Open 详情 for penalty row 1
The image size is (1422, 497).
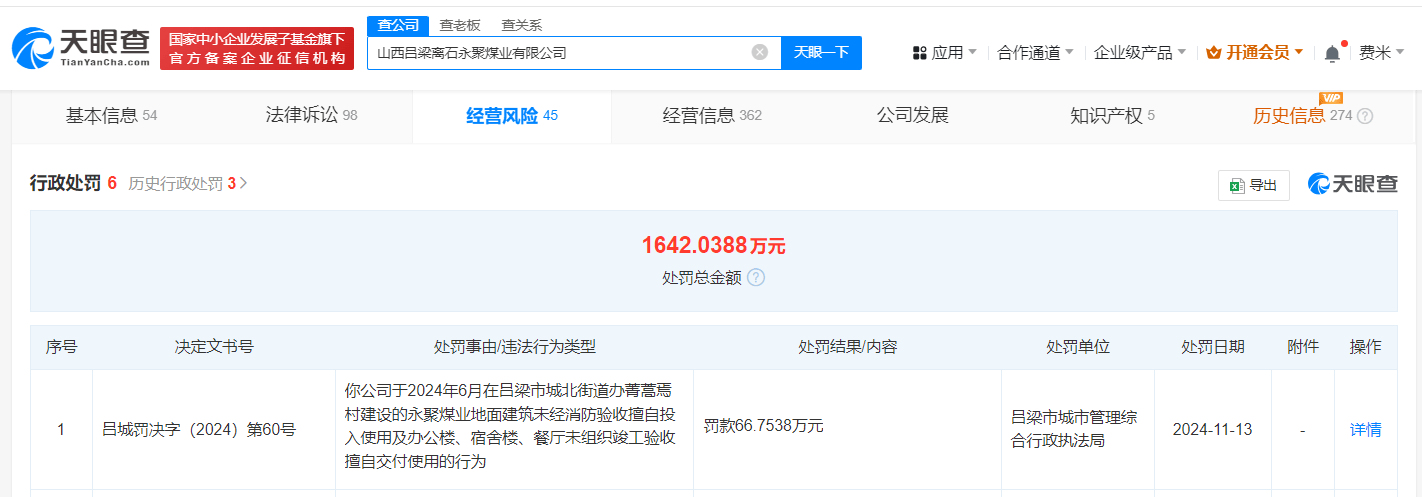coord(1365,430)
